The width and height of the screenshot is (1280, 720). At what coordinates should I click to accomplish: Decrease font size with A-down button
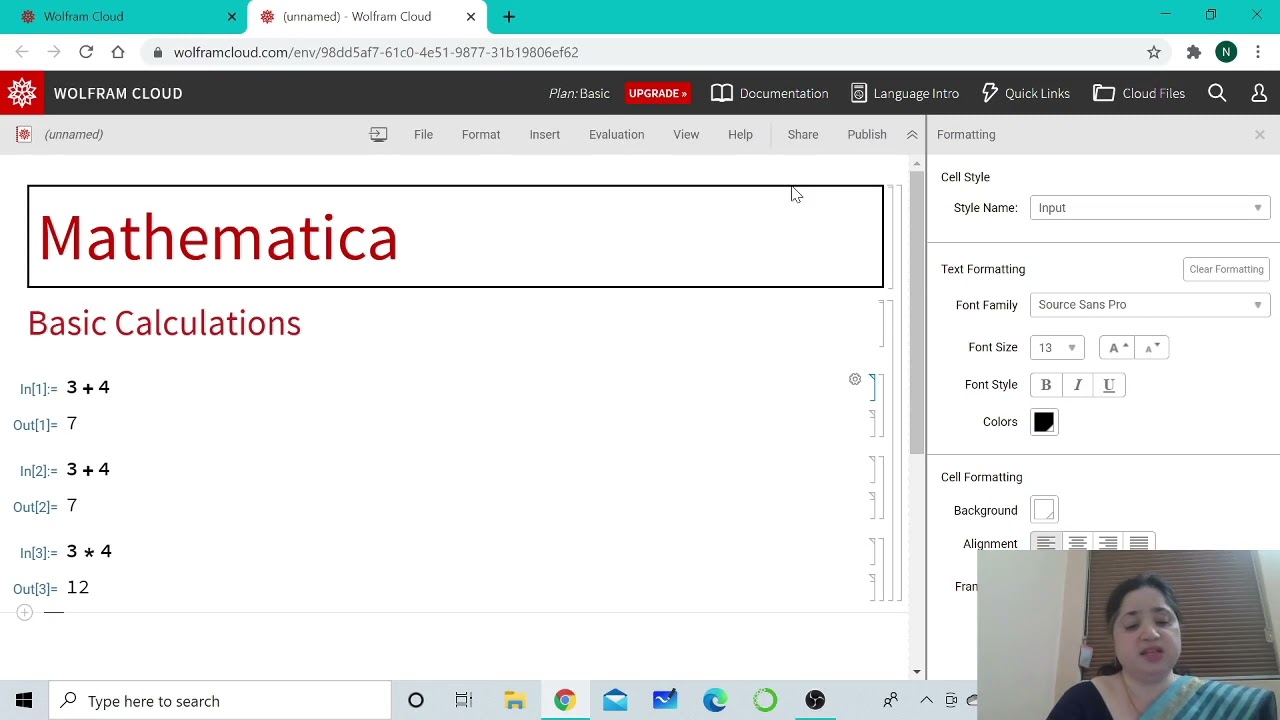[1151, 348]
